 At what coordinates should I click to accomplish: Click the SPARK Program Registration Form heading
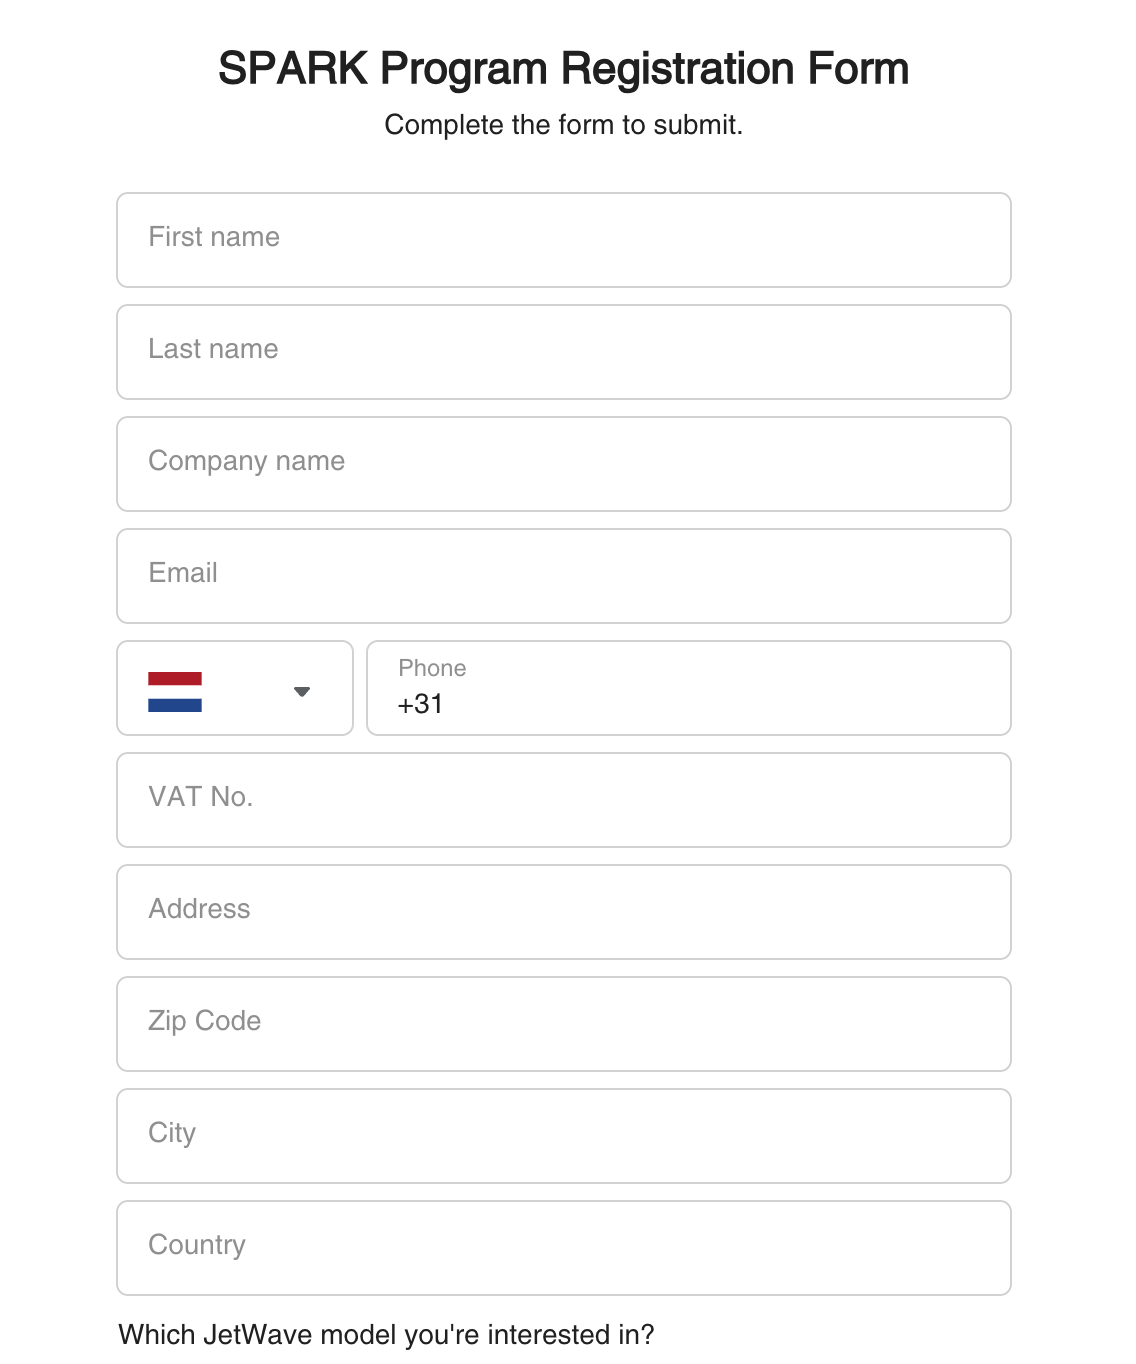[564, 69]
